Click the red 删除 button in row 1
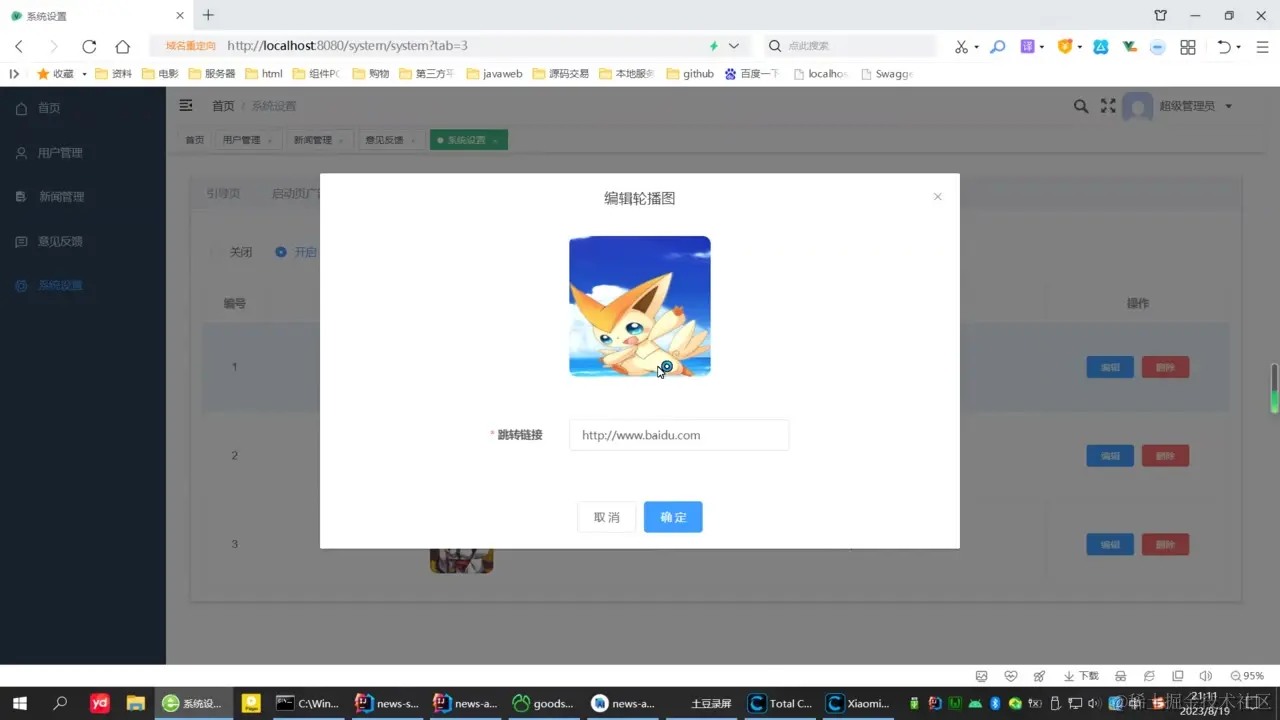This screenshot has height=720, width=1280. coord(1165,367)
